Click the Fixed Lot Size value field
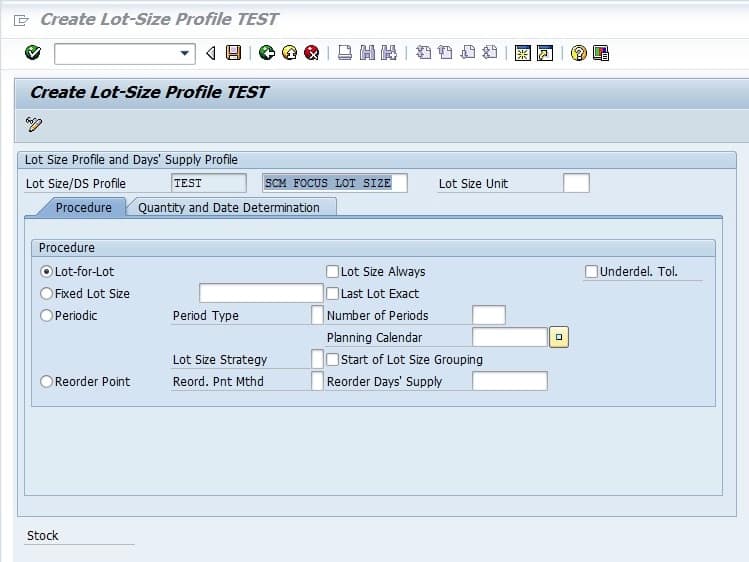 point(261,293)
